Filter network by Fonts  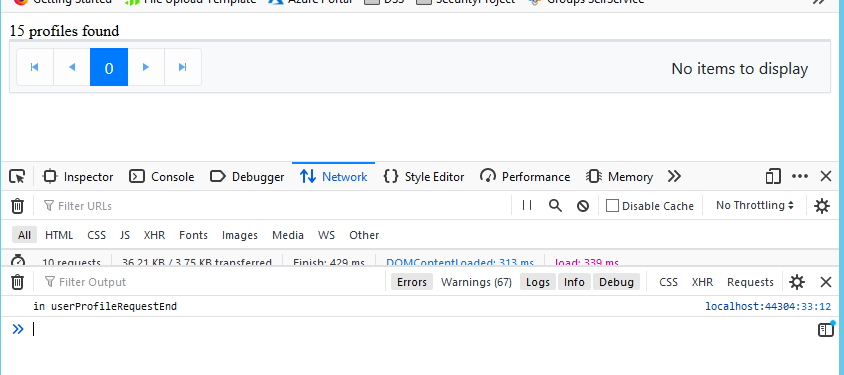pos(193,235)
